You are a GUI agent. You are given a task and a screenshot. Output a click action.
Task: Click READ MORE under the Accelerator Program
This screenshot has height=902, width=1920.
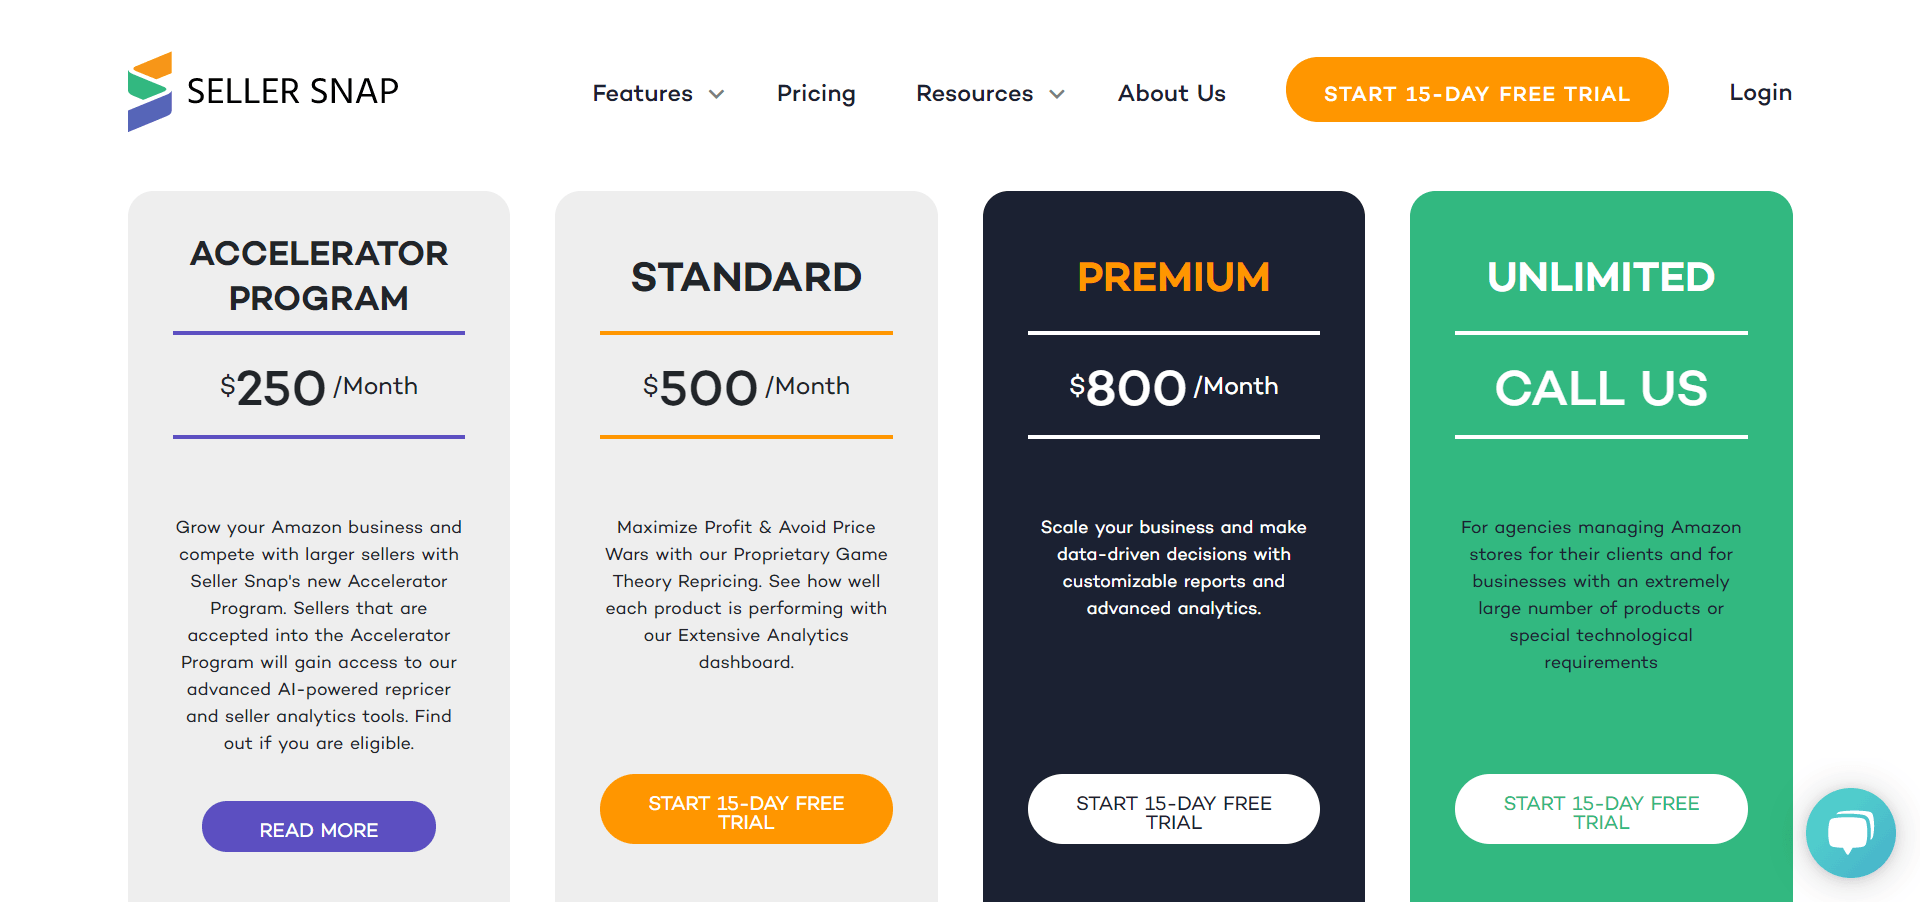coord(318,827)
